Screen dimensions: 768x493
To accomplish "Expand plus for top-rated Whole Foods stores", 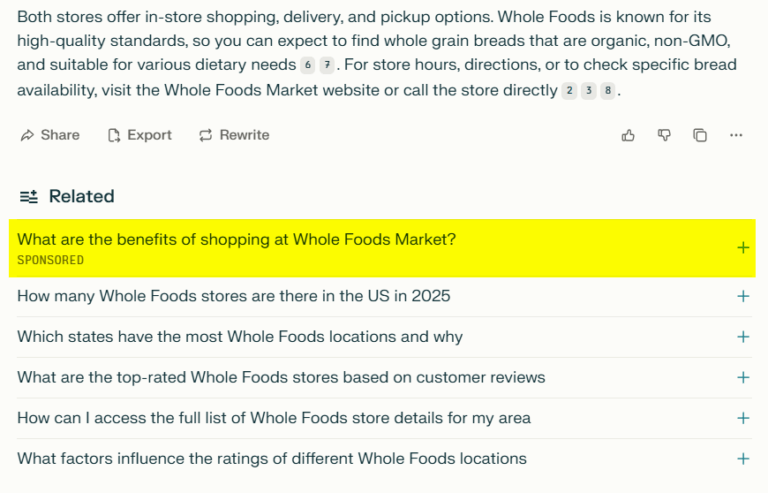I will click(742, 377).
